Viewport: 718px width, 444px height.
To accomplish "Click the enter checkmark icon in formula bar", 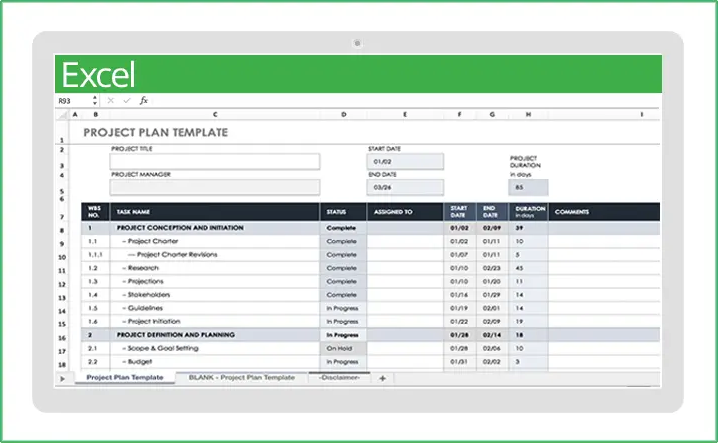I will (126, 100).
